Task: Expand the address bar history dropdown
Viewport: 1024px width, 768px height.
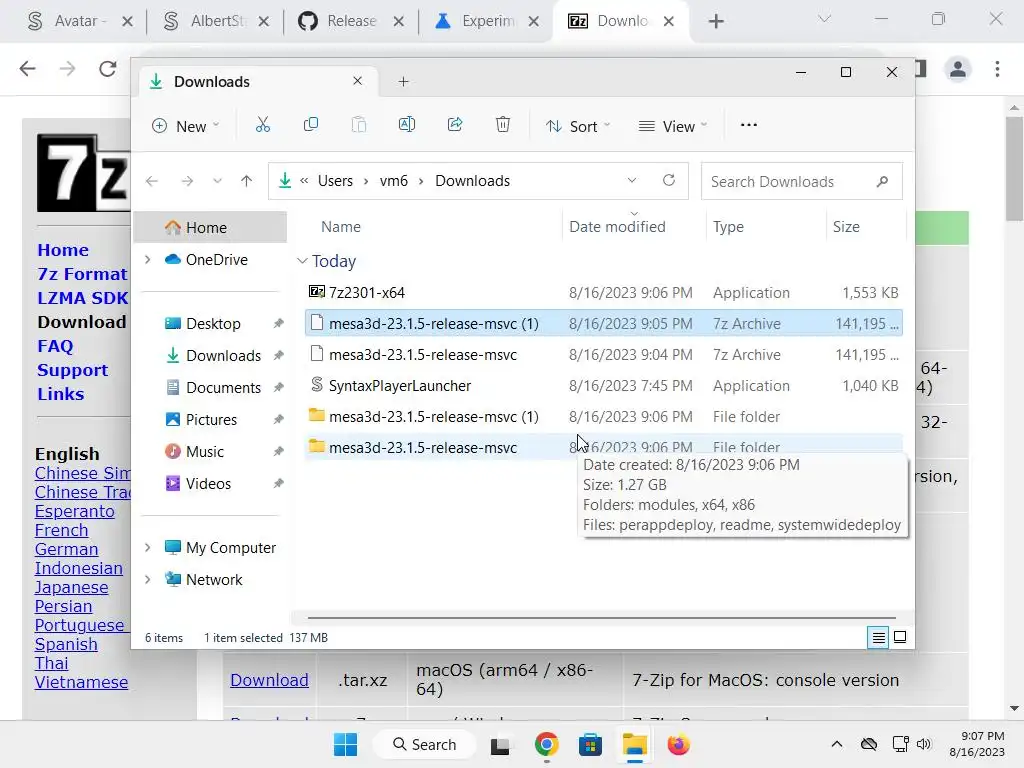Action: [x=632, y=180]
